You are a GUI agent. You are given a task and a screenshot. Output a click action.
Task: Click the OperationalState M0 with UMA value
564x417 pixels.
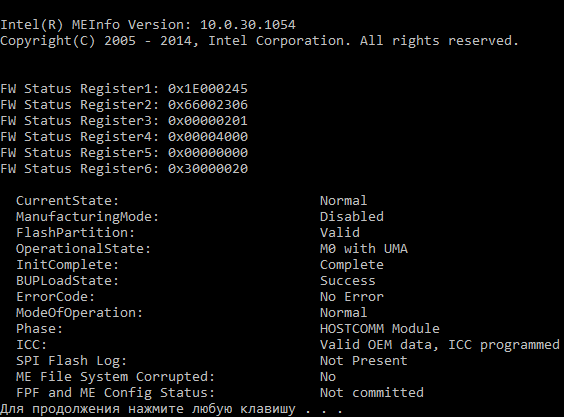tap(364, 249)
